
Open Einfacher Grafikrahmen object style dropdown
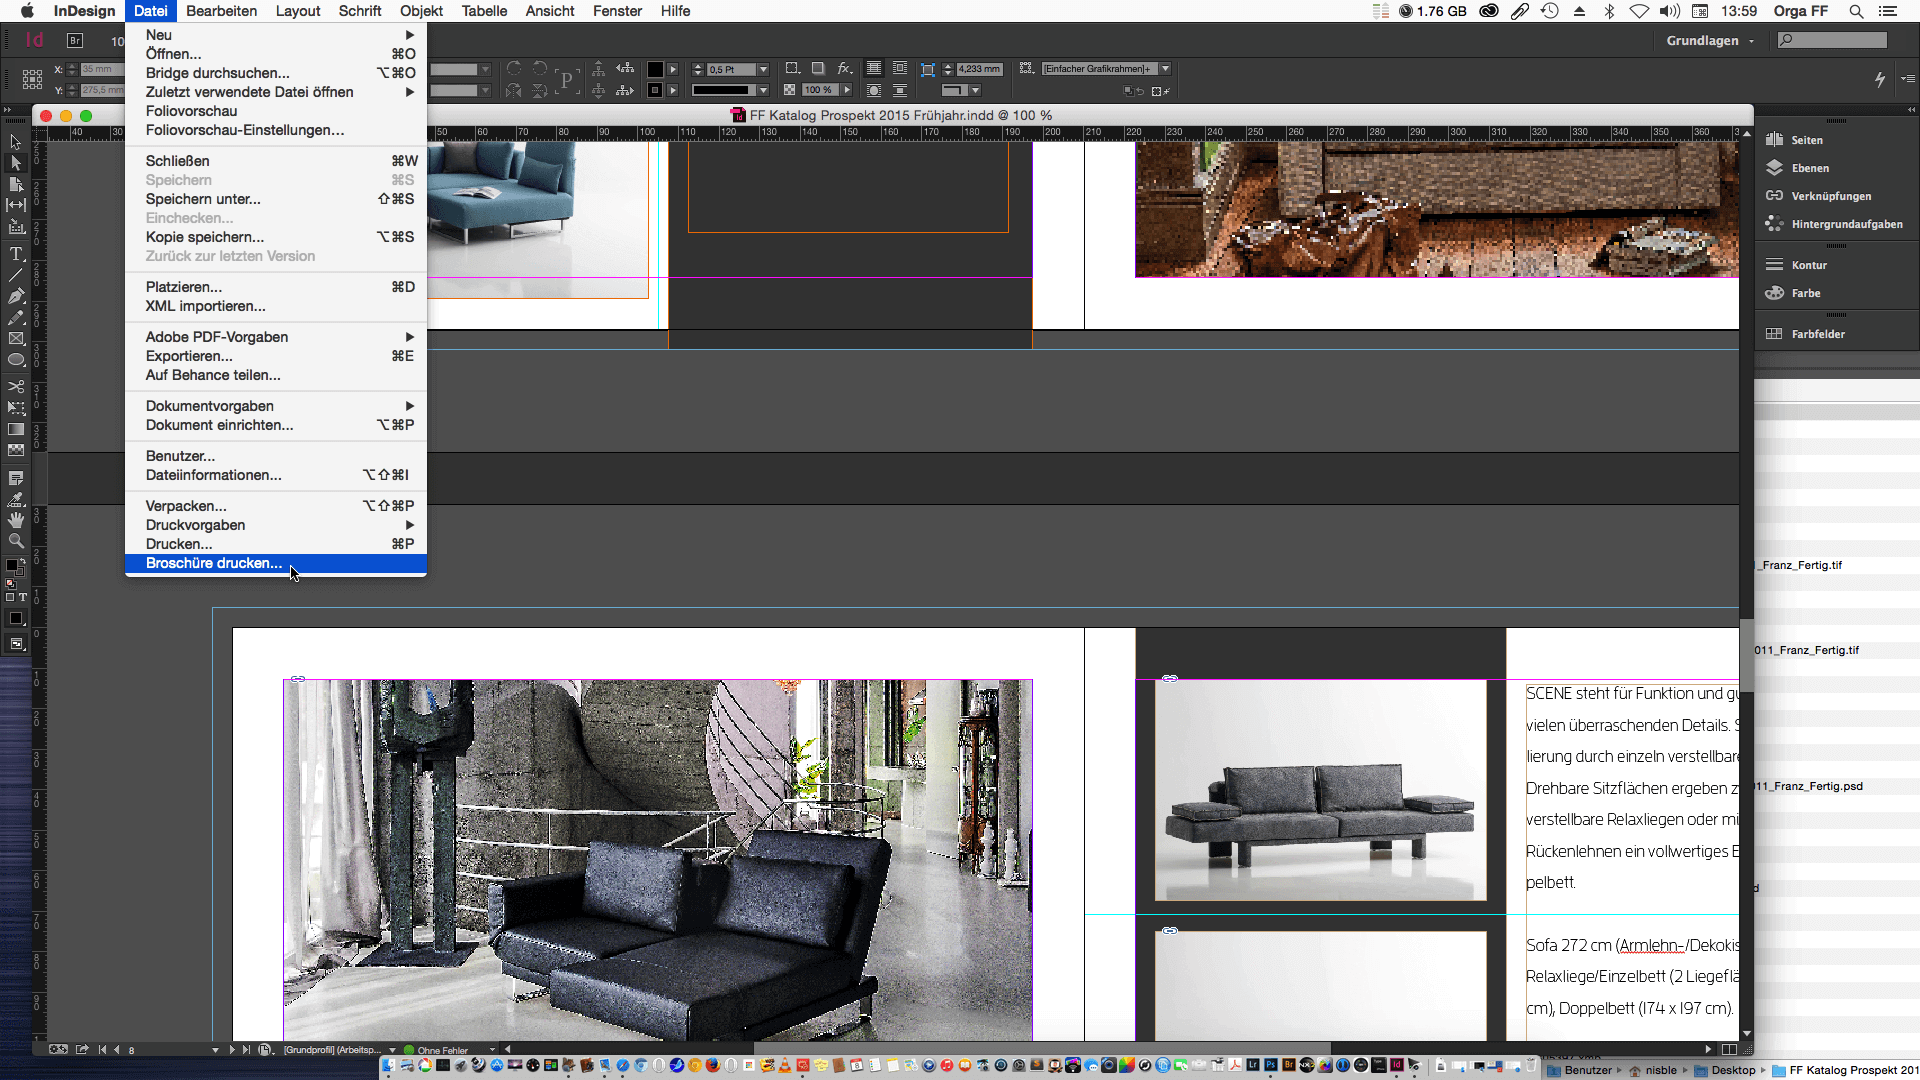click(x=1165, y=69)
